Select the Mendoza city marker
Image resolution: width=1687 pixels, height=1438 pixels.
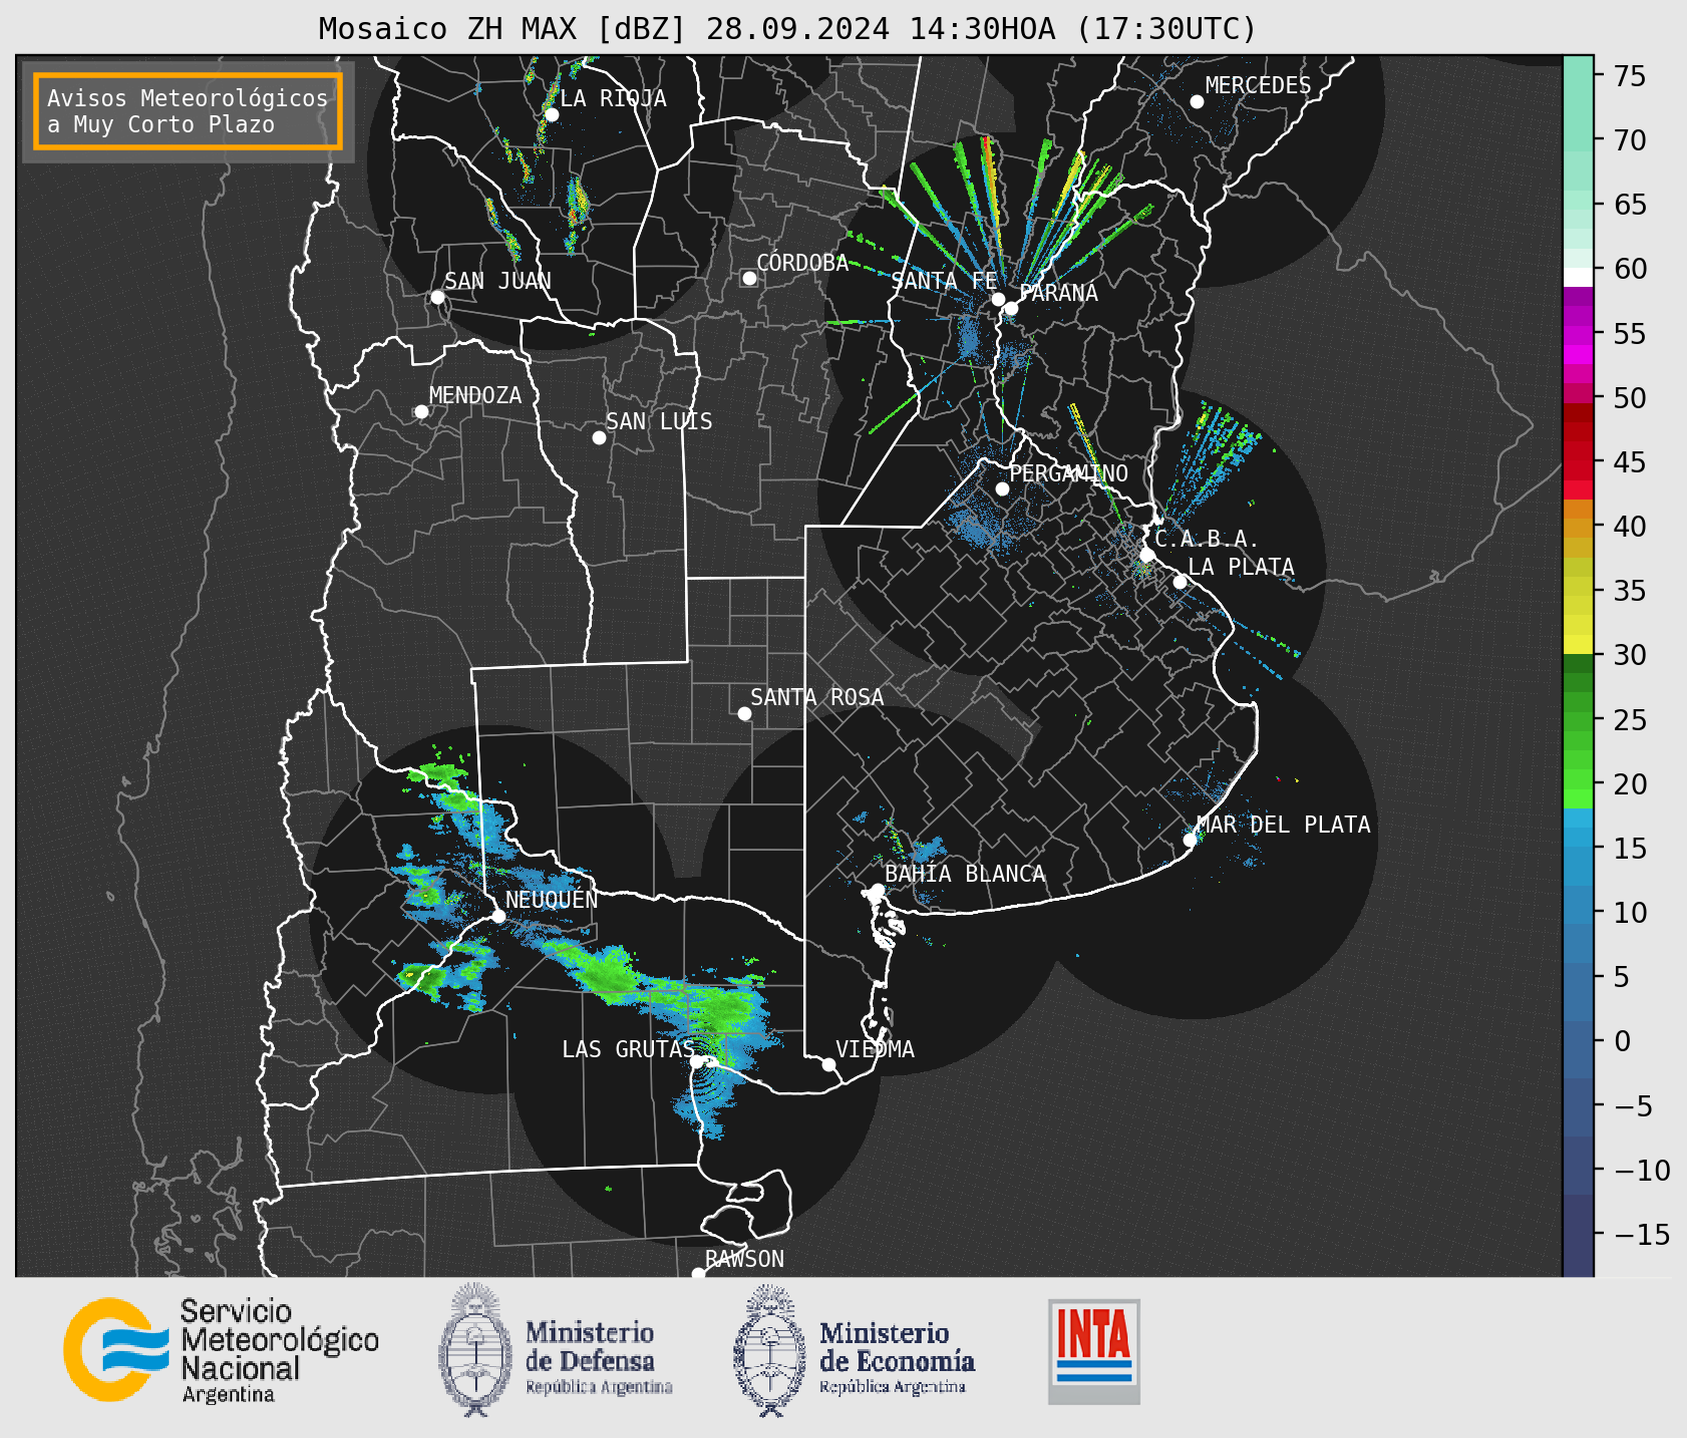pos(421,412)
